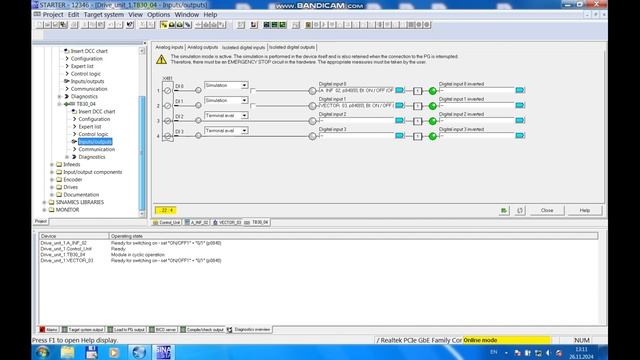Image resolution: width=640 pixels, height=360 pixels.
Task: Click Drive_unit_1.TB30_04 row in diagnostics list
Action: click(318, 255)
